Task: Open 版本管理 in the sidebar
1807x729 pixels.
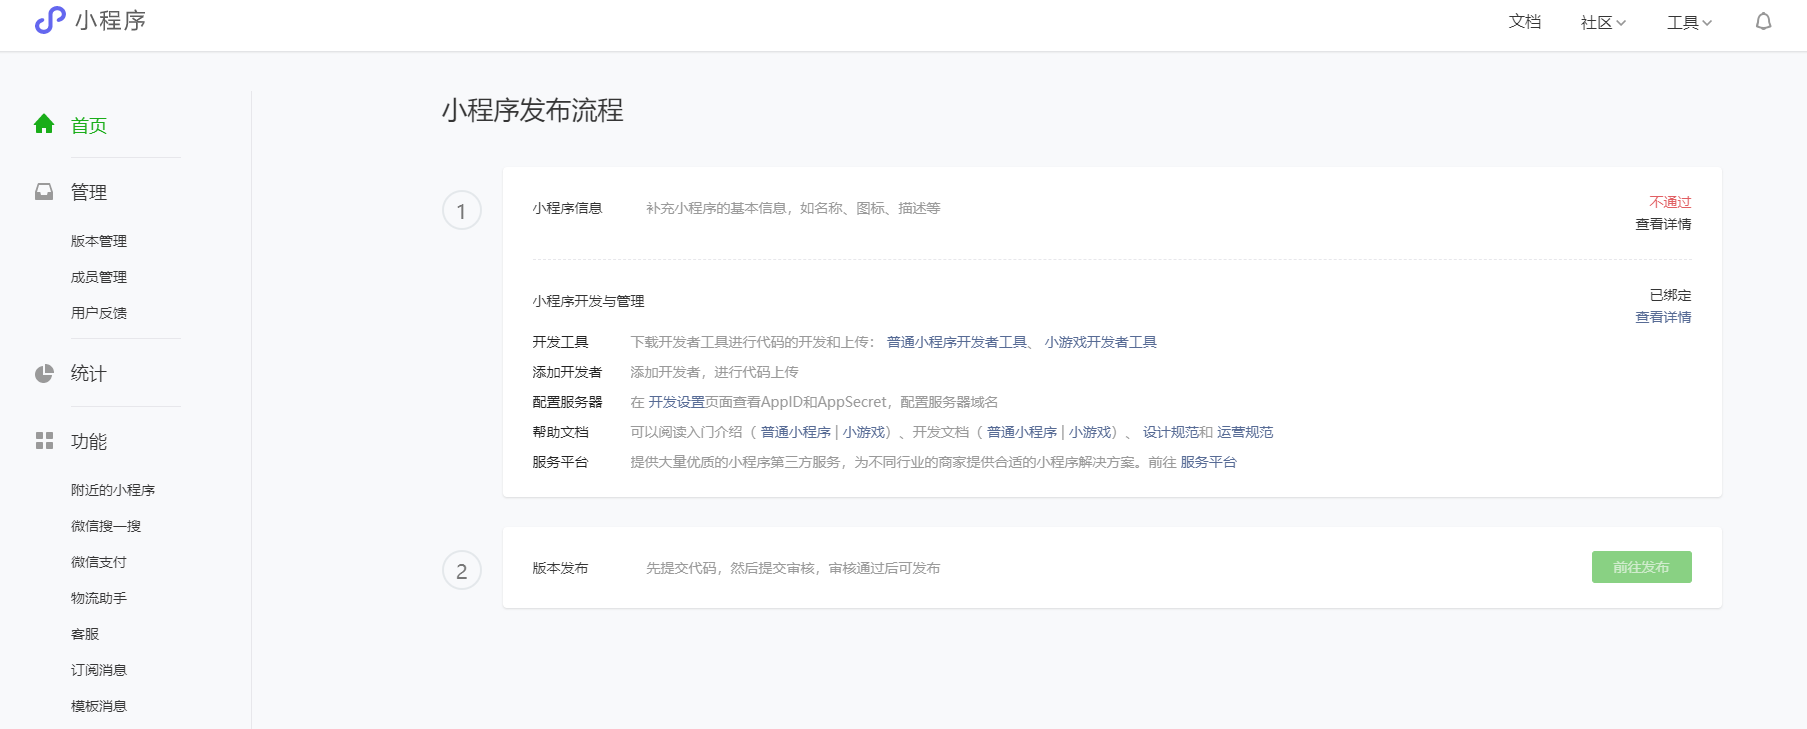Action: 99,241
